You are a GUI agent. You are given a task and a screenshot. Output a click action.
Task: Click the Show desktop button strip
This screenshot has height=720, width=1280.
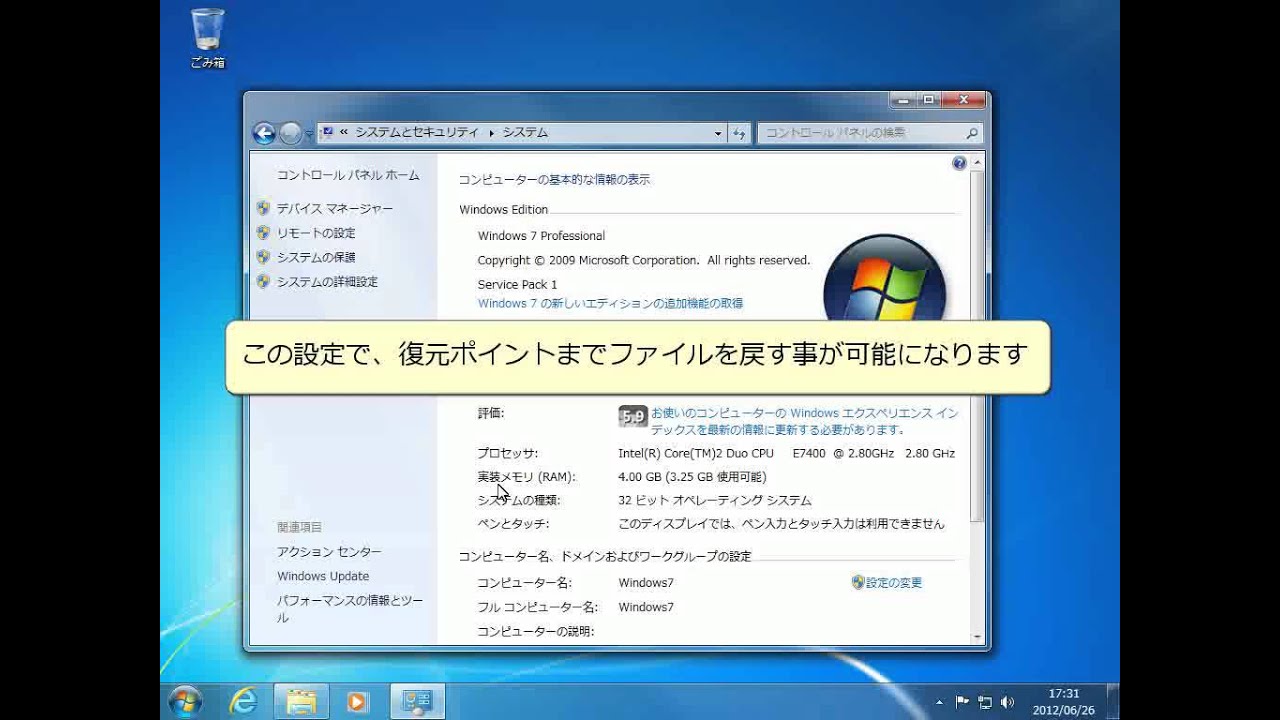coord(1113,702)
